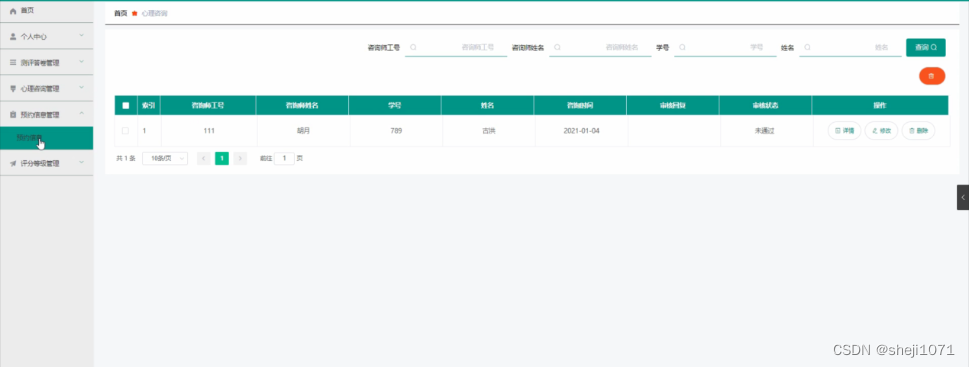Click the 789 student number cell
This screenshot has height=367, width=970.
click(396, 131)
